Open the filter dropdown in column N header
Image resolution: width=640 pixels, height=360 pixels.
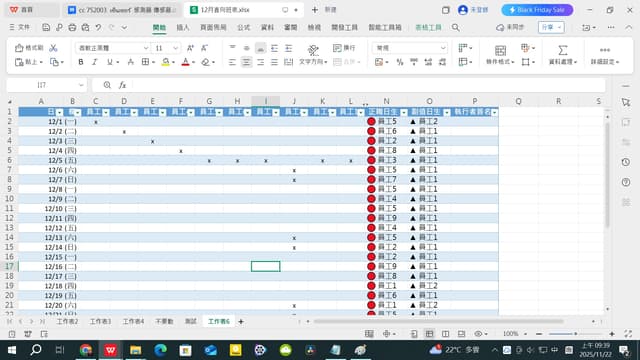point(404,112)
